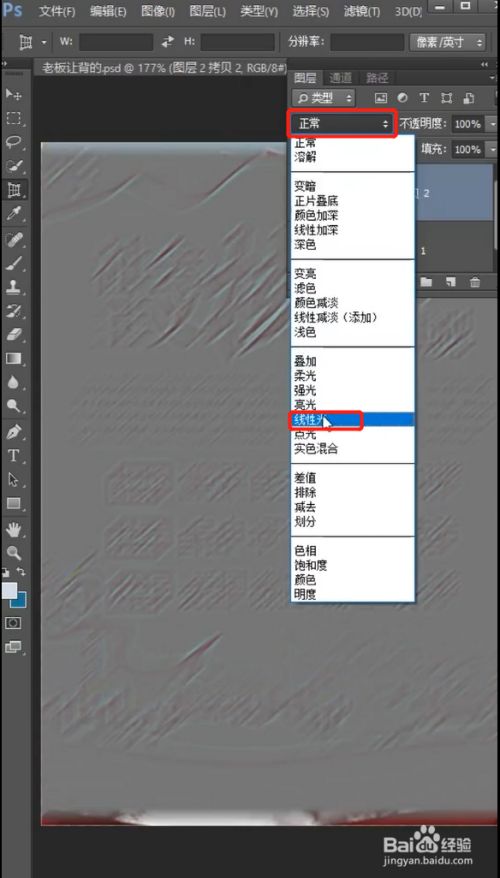The image size is (500, 878).
Task: Create a new layer
Action: [451, 282]
